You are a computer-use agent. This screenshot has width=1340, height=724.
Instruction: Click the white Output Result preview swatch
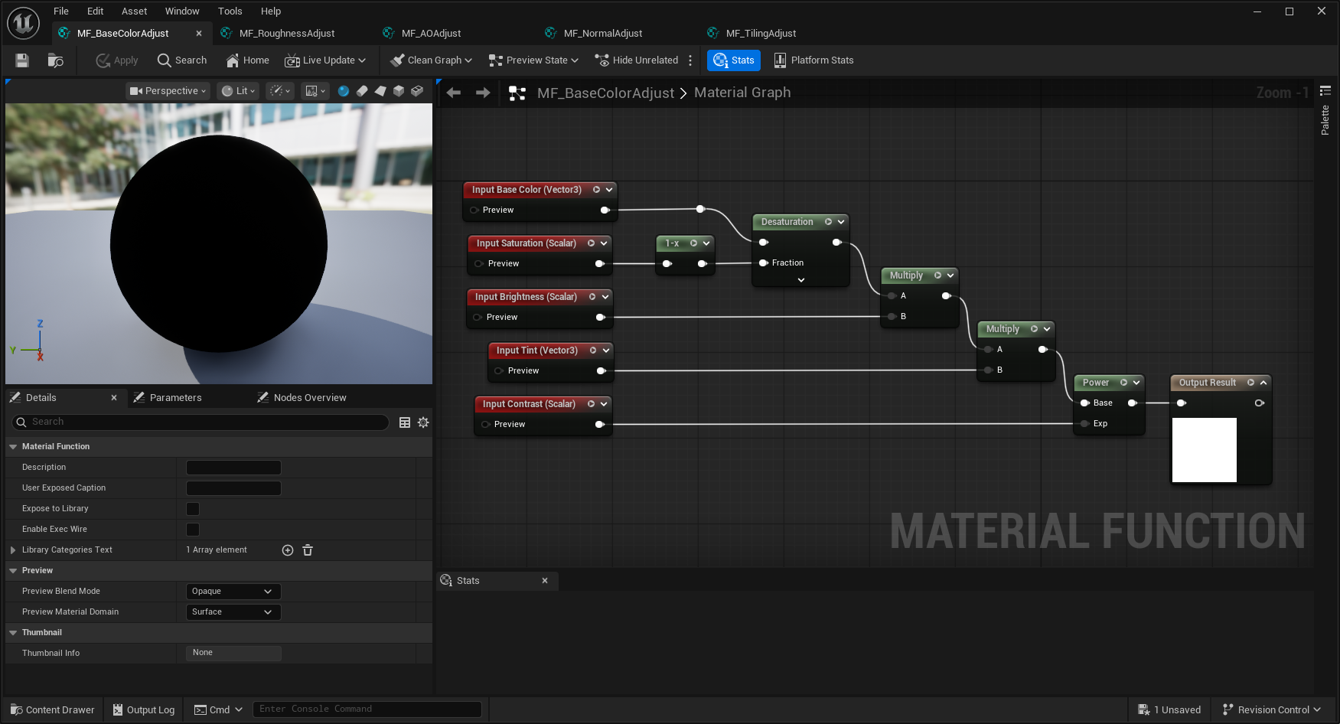[1204, 451]
